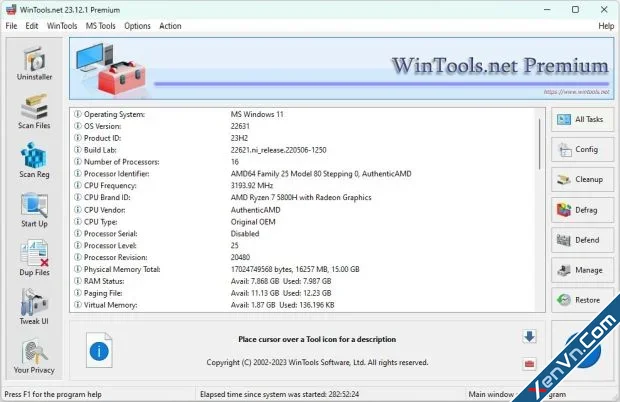Click the elapsed time status bar text
The height and width of the screenshot is (402, 620).
[280, 394]
